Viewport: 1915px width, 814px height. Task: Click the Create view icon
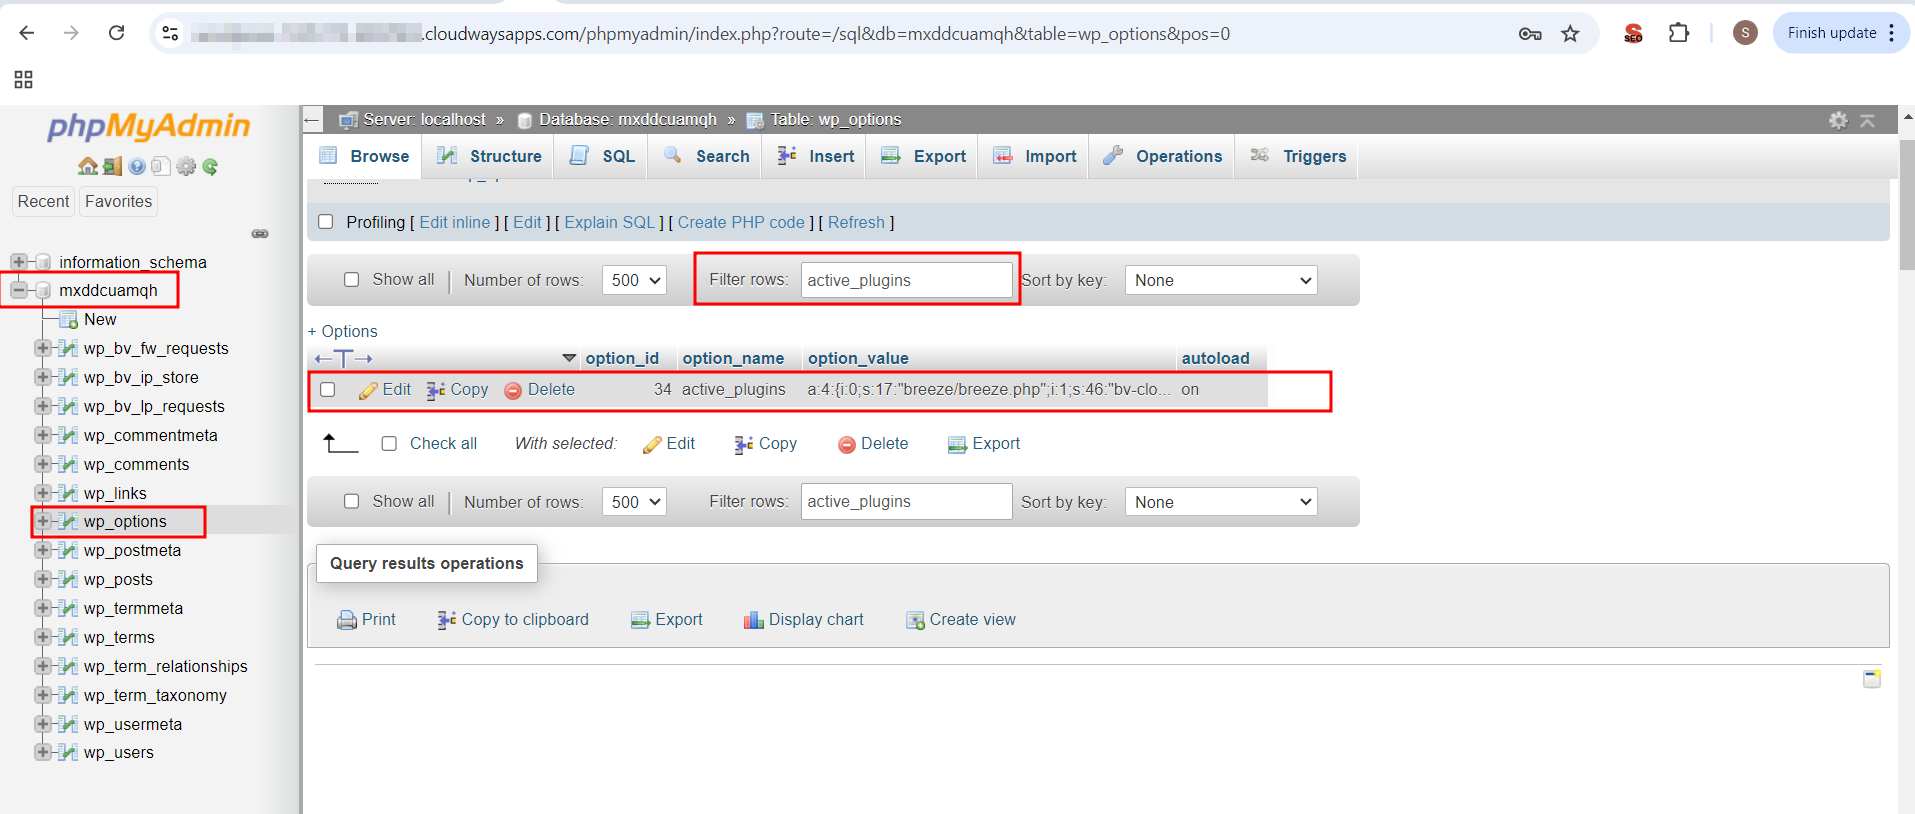tap(915, 620)
